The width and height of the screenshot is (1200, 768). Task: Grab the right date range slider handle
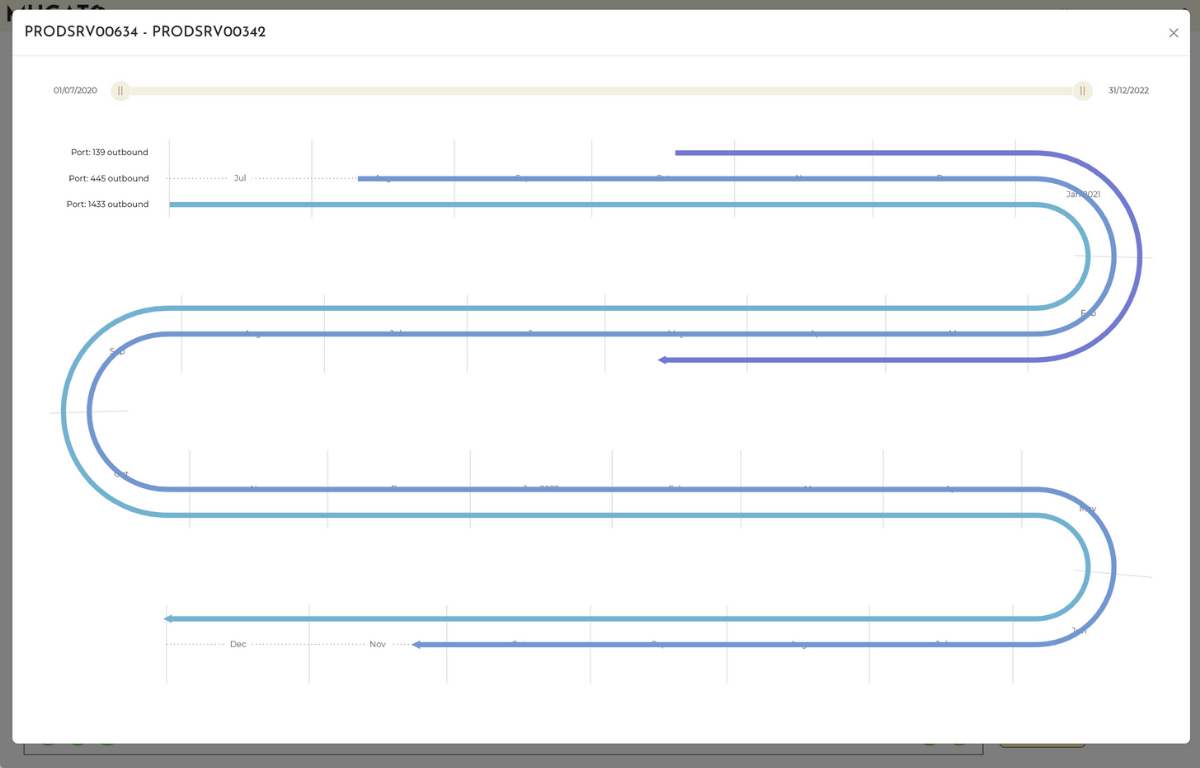(x=1082, y=91)
